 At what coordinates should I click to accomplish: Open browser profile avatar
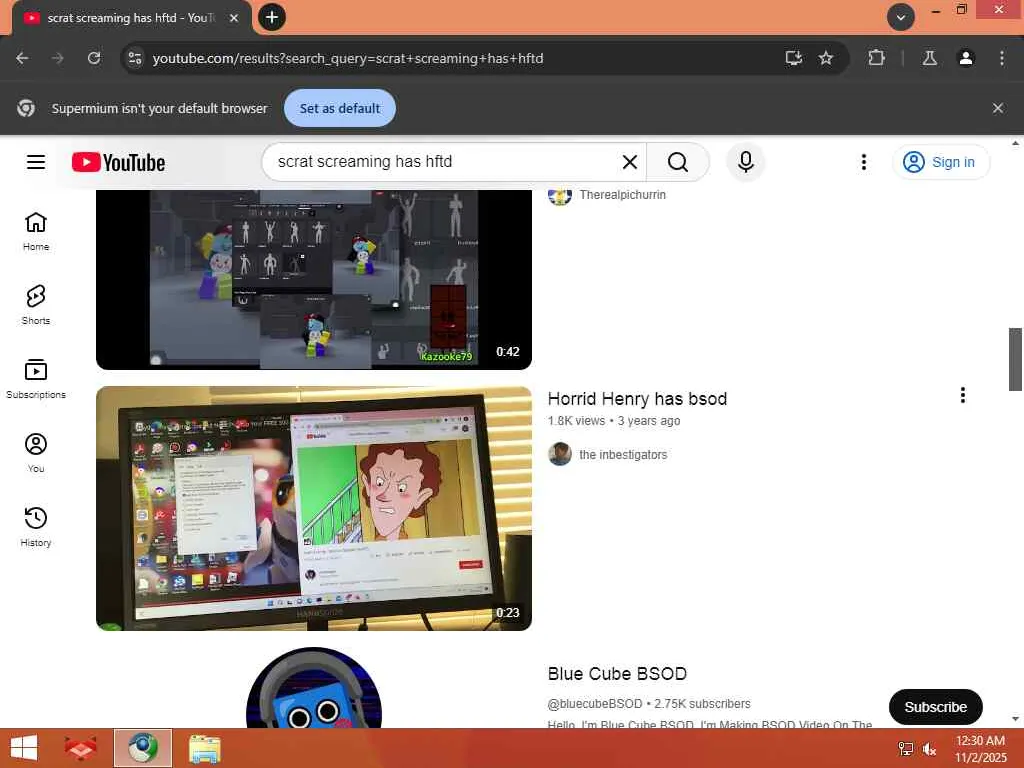[966, 58]
